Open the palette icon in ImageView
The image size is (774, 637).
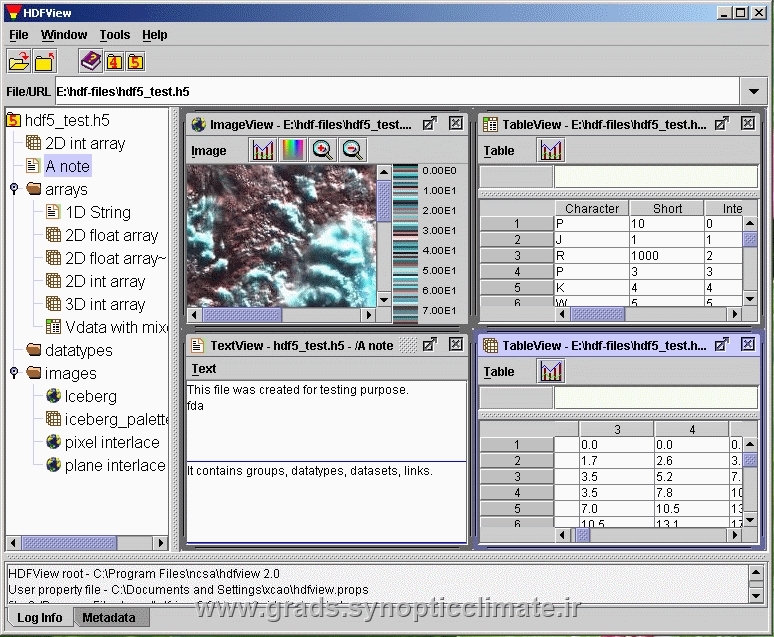[292, 150]
